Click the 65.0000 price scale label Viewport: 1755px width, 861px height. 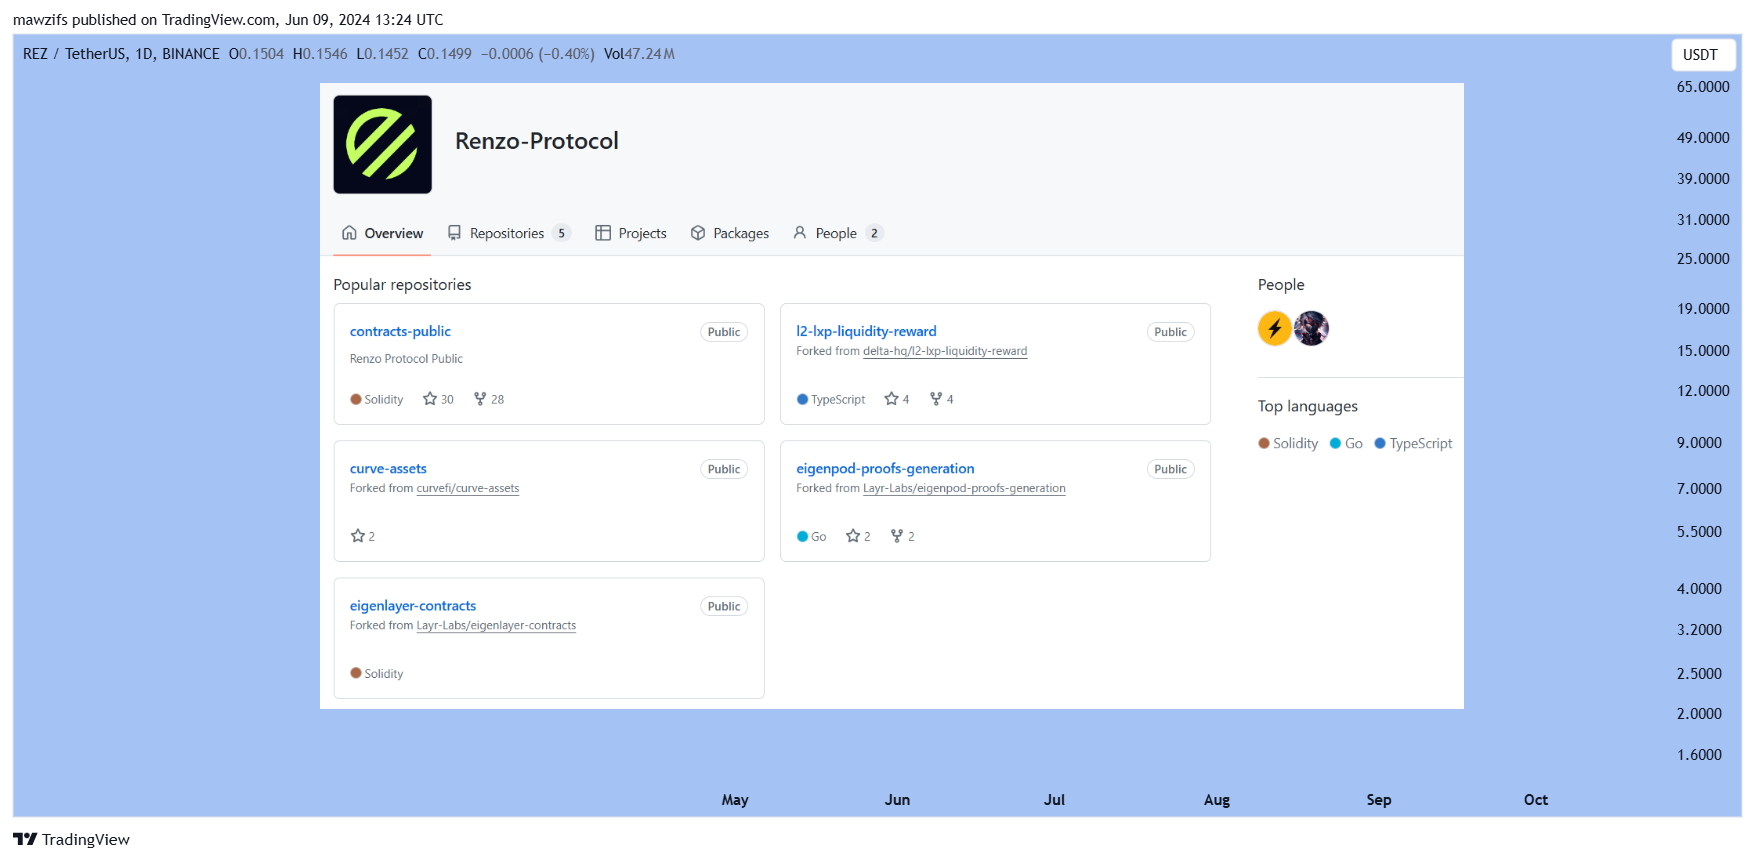[1703, 87]
